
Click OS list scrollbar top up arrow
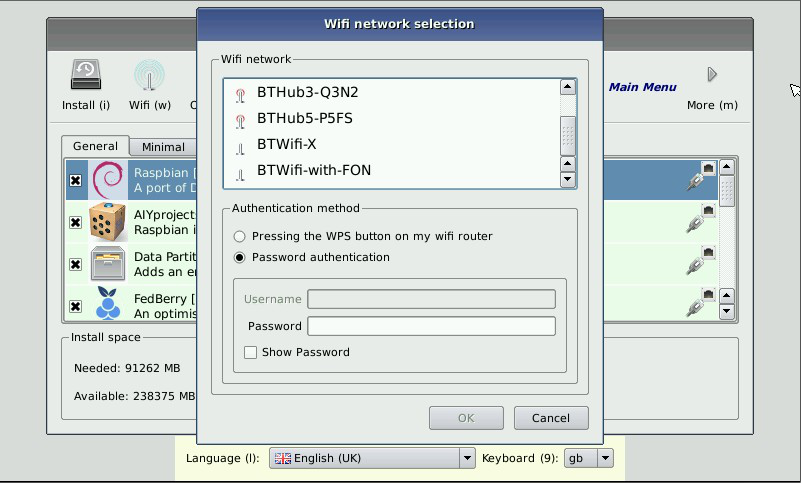[726, 167]
